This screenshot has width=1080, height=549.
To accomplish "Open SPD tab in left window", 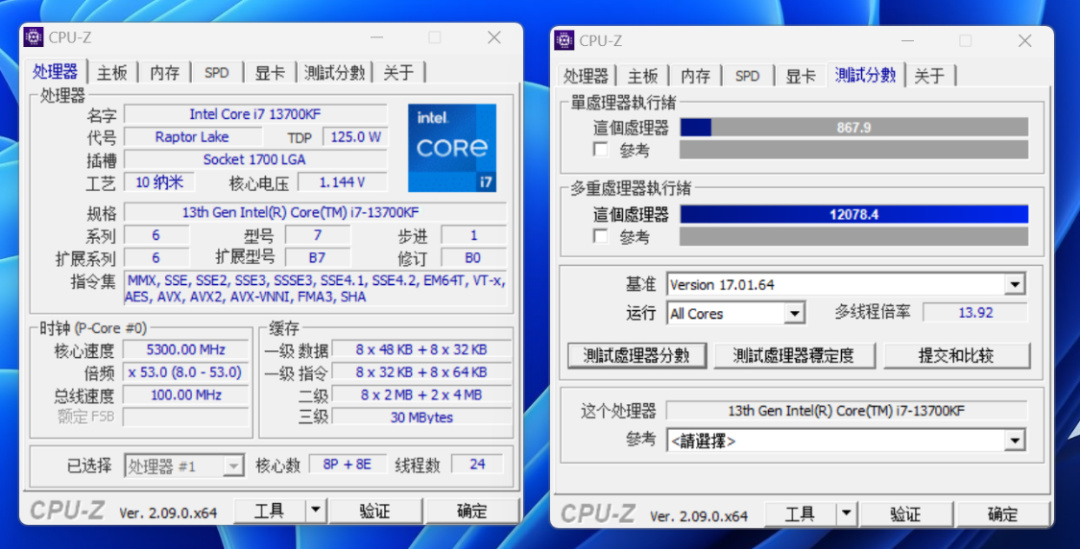I will 216,72.
